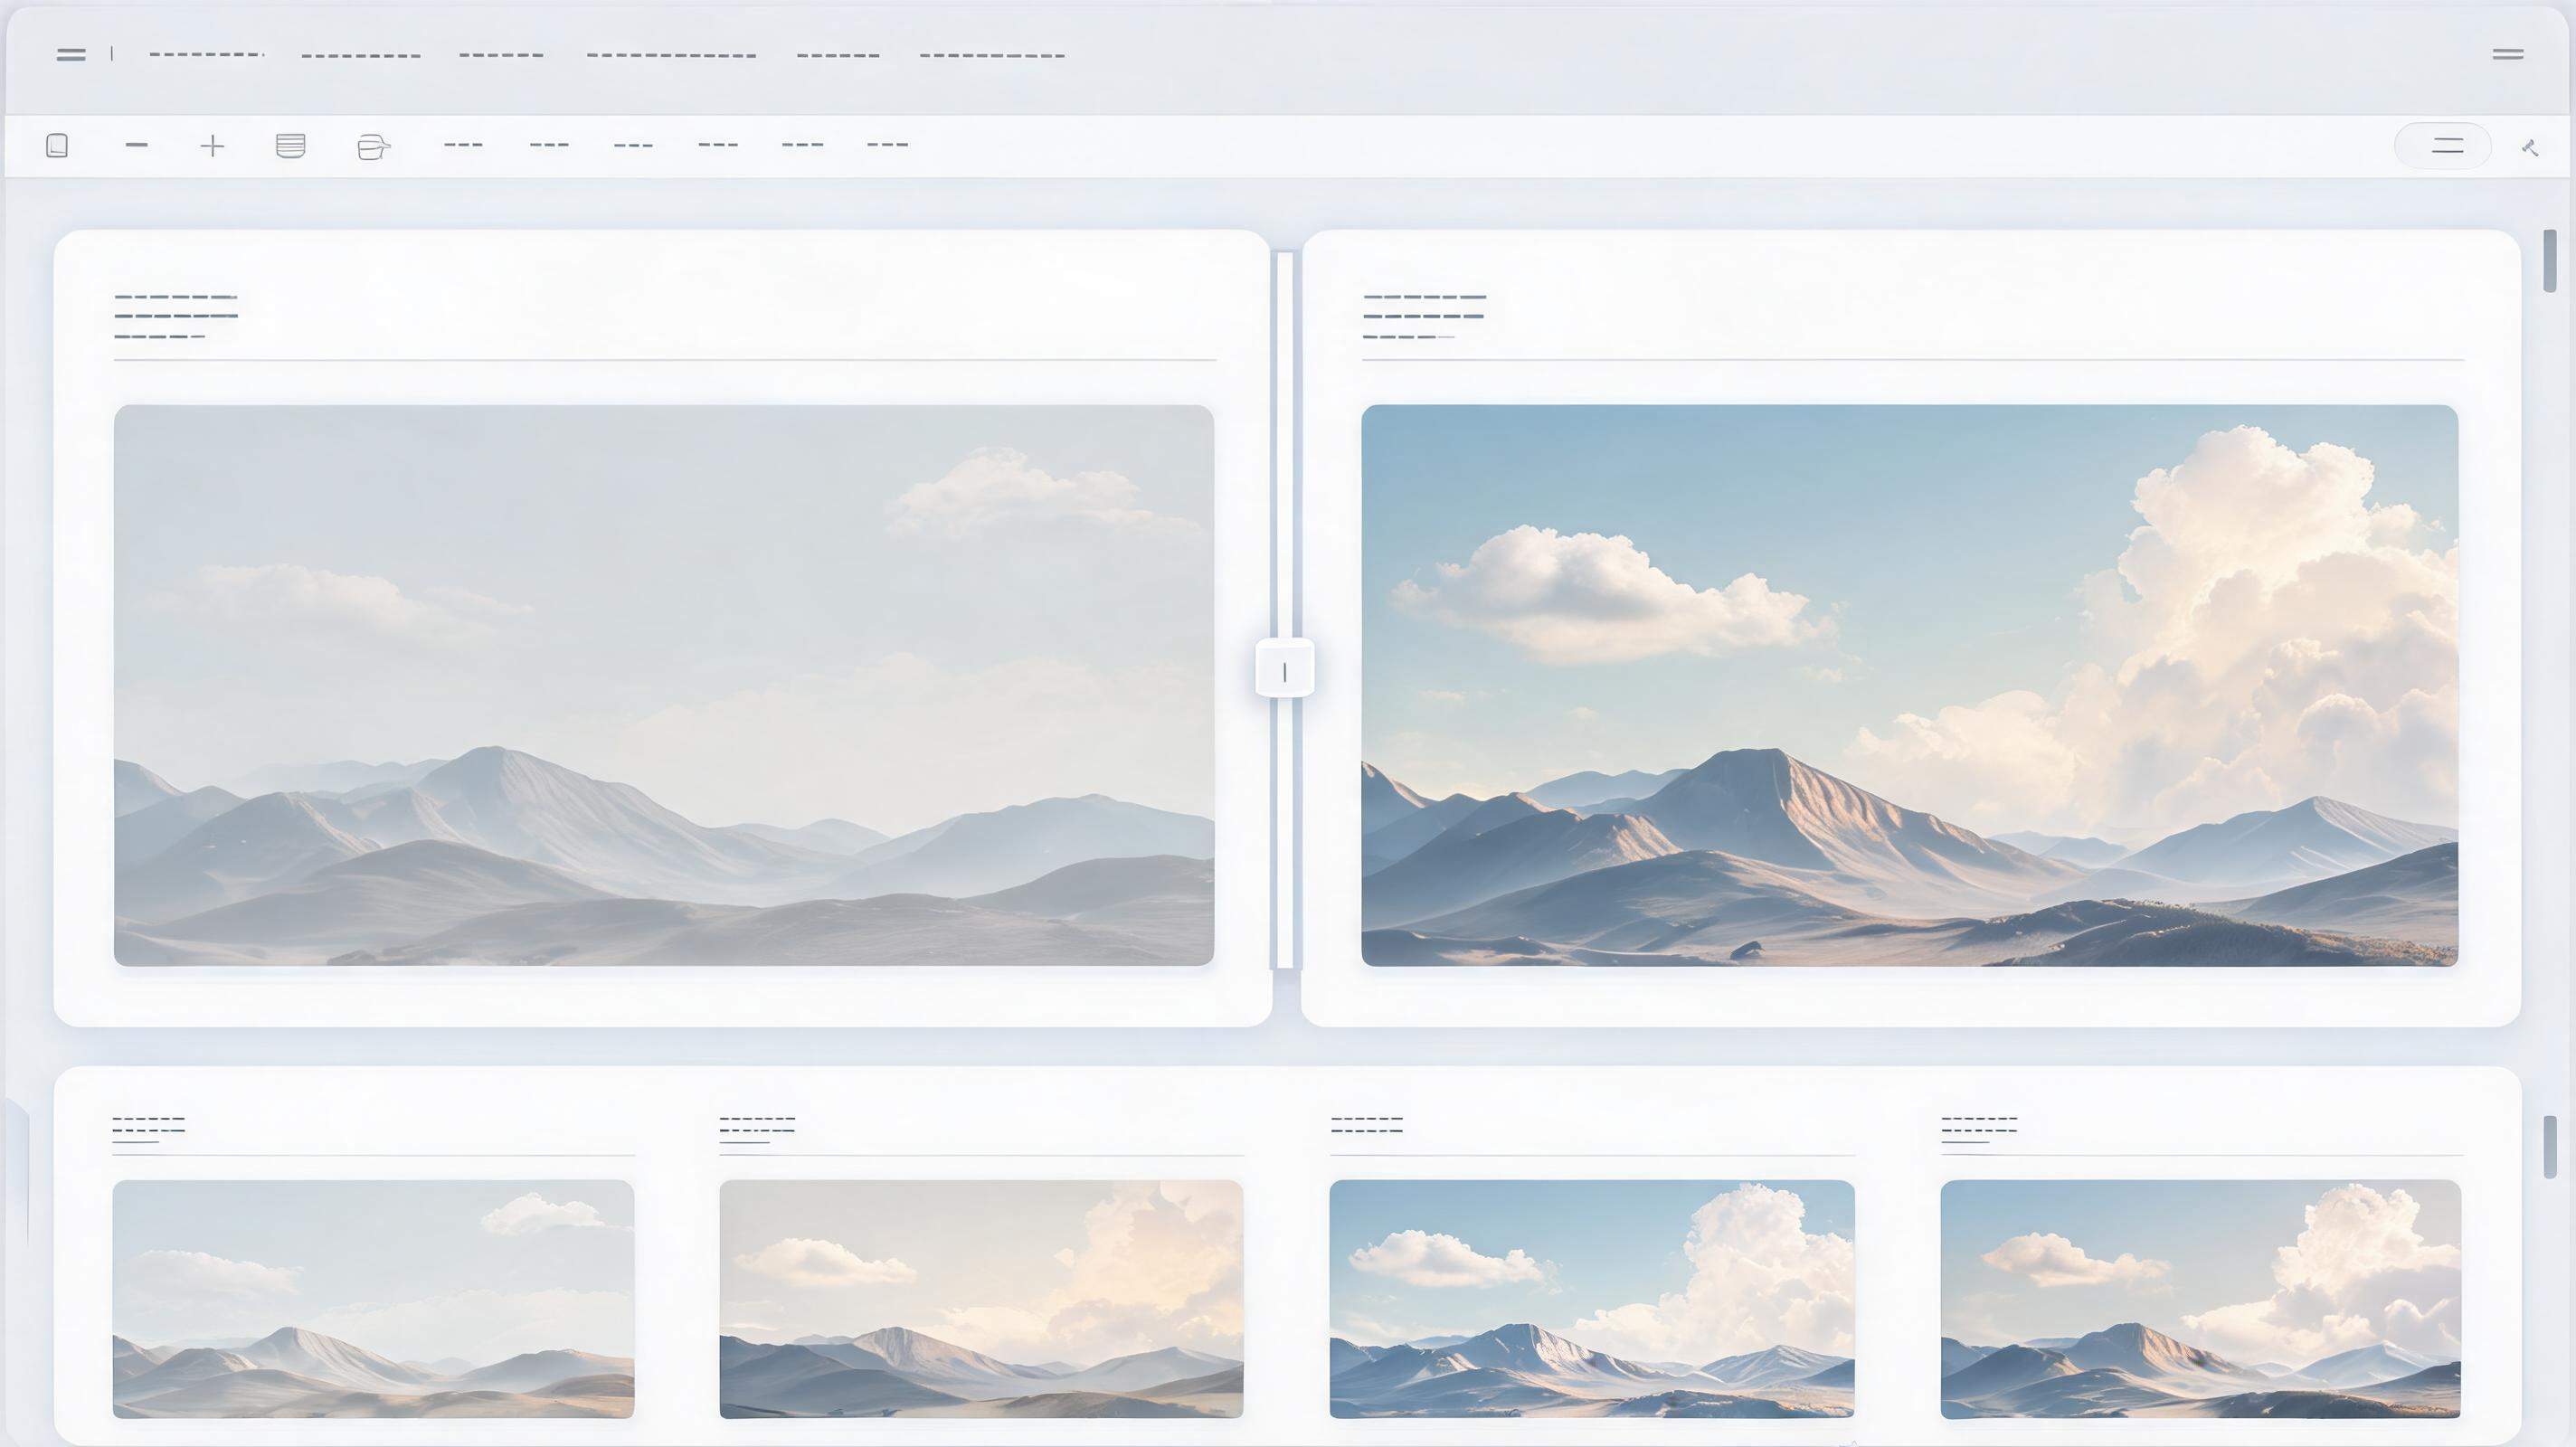Click the vivid blue-sky mountain image in right panel

tap(1909, 685)
